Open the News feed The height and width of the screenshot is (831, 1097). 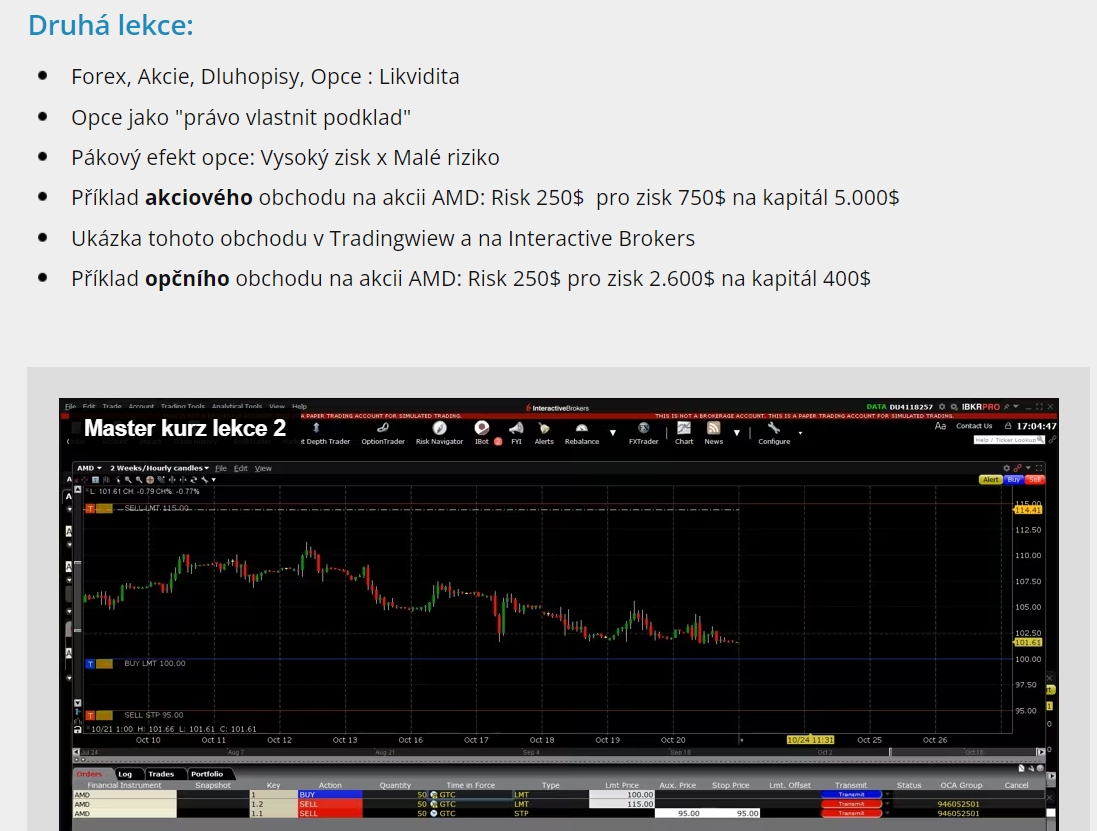(714, 434)
